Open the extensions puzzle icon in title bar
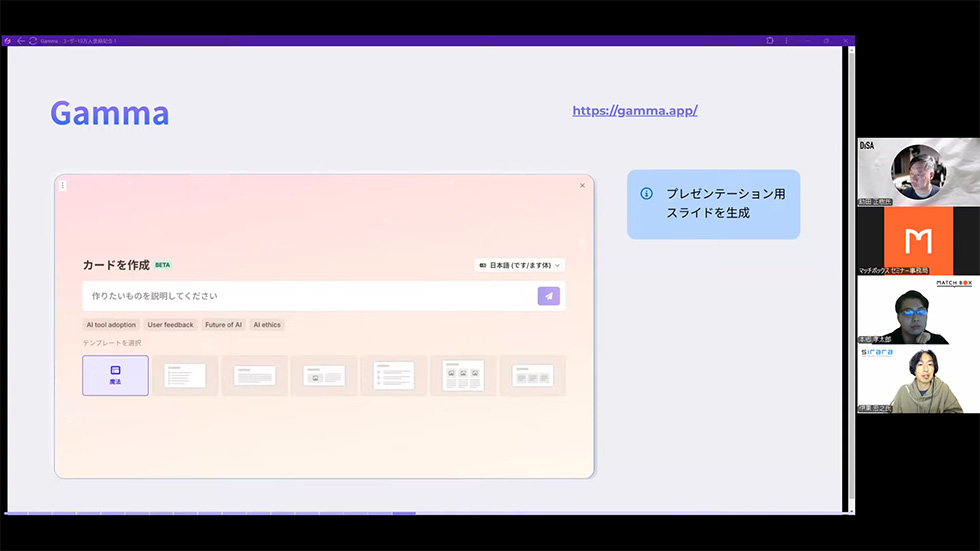The image size is (980, 551). 770,41
